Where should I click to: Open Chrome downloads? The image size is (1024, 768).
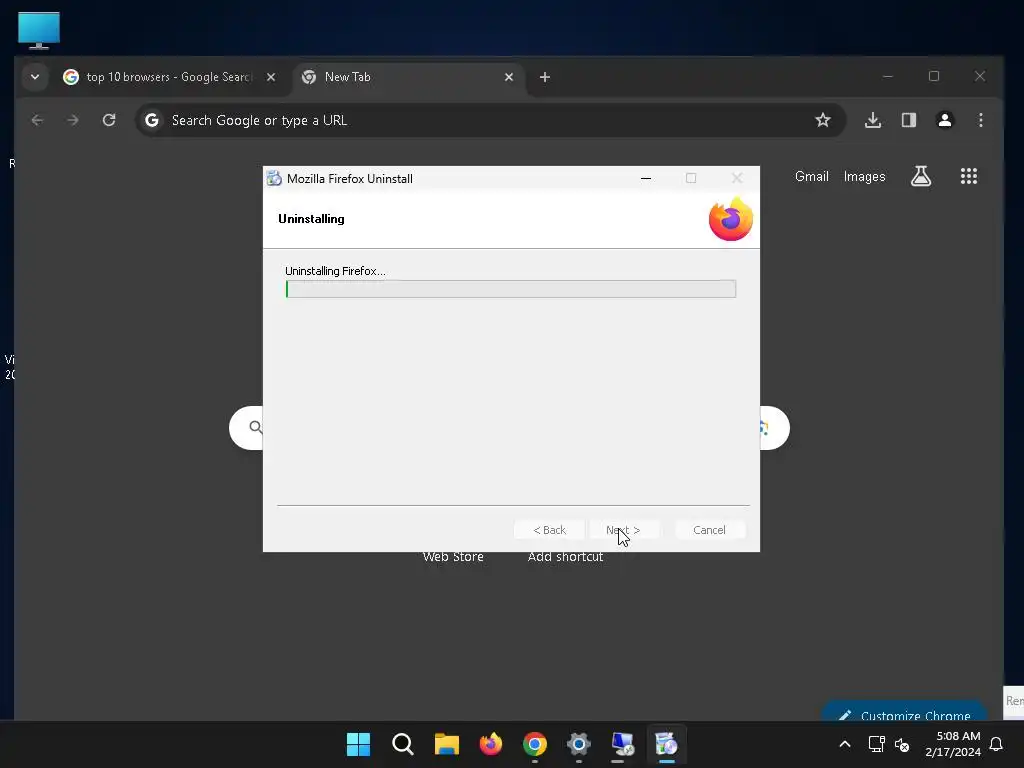pyautogui.click(x=873, y=120)
